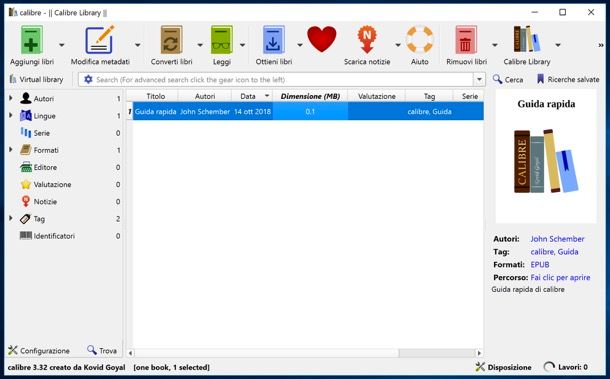Expand the Autori tree node
610x379 pixels.
tap(11, 98)
